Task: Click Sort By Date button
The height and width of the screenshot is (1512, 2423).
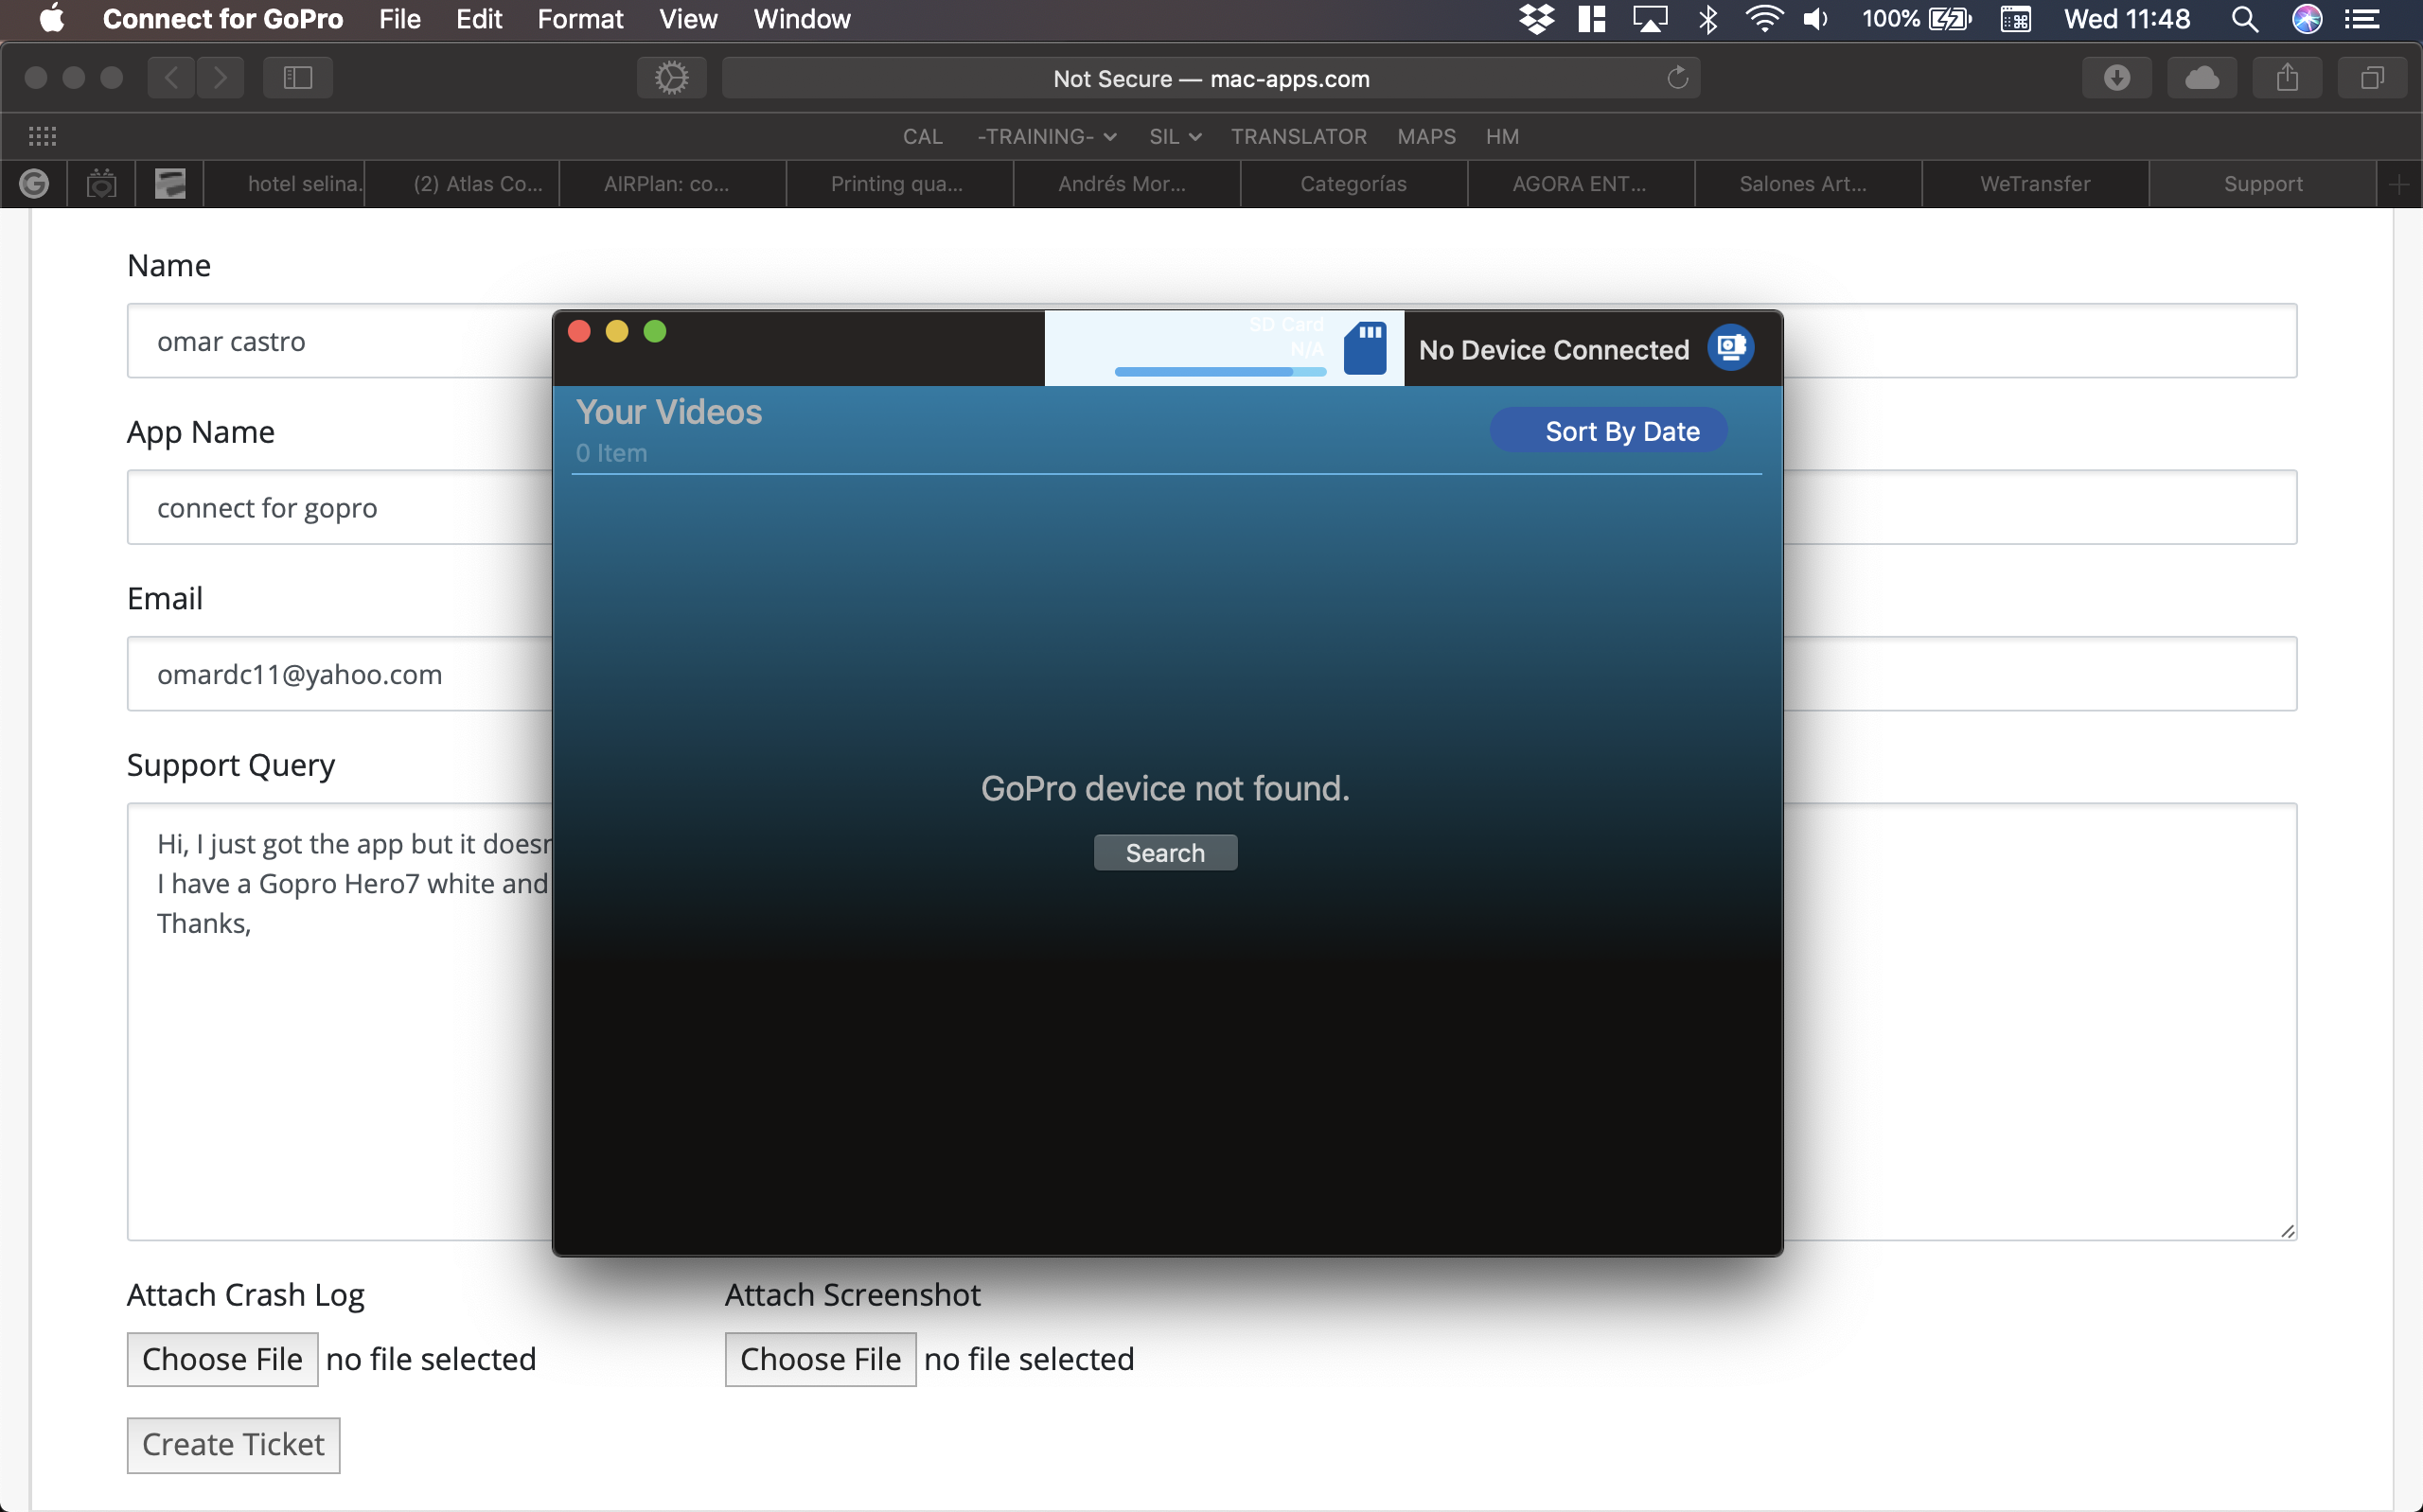Action: click(1608, 431)
